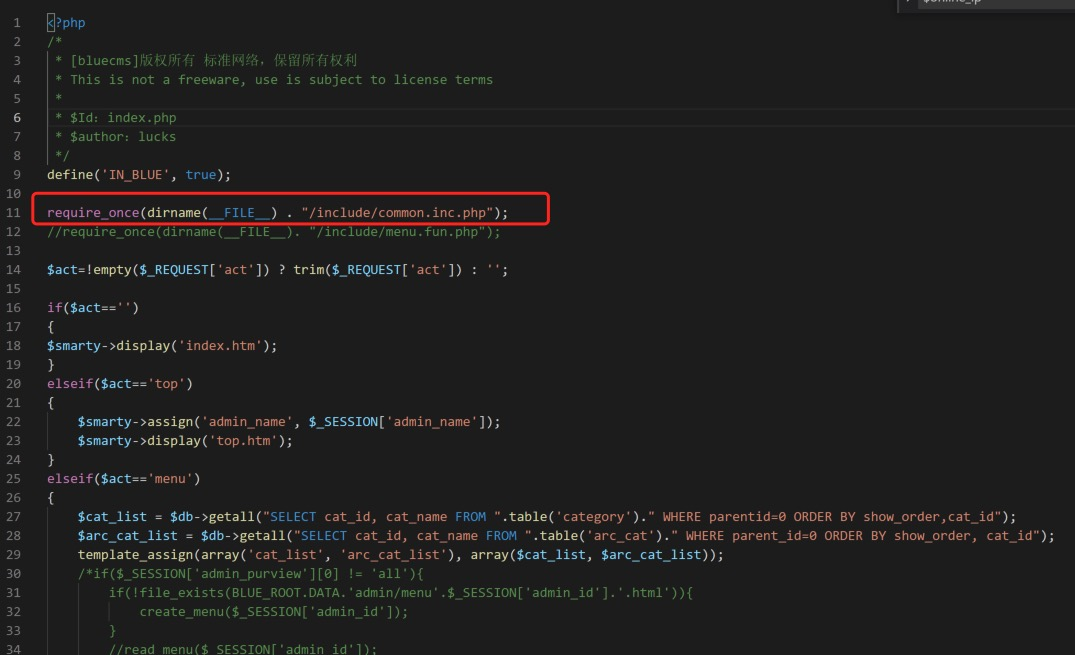The height and width of the screenshot is (655, 1075).
Task: Click line number 9 in the gutter
Action: (x=16, y=175)
